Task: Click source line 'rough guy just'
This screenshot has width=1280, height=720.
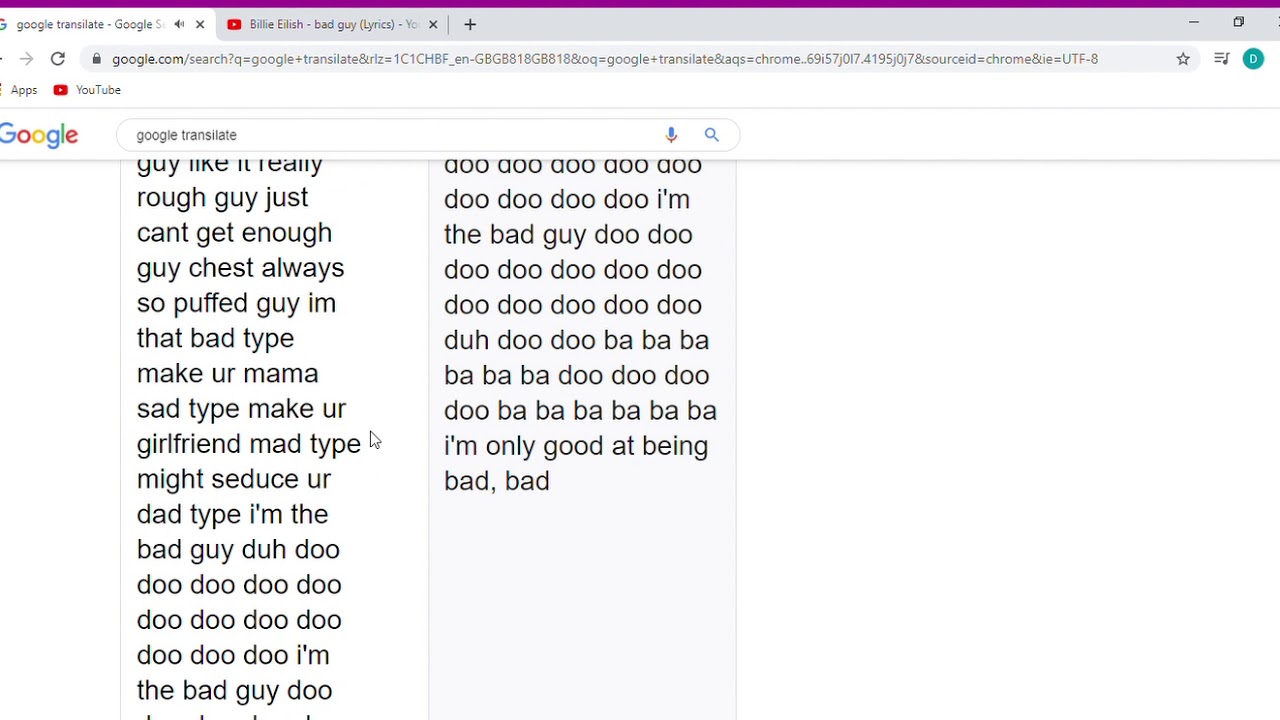Action: point(222,198)
